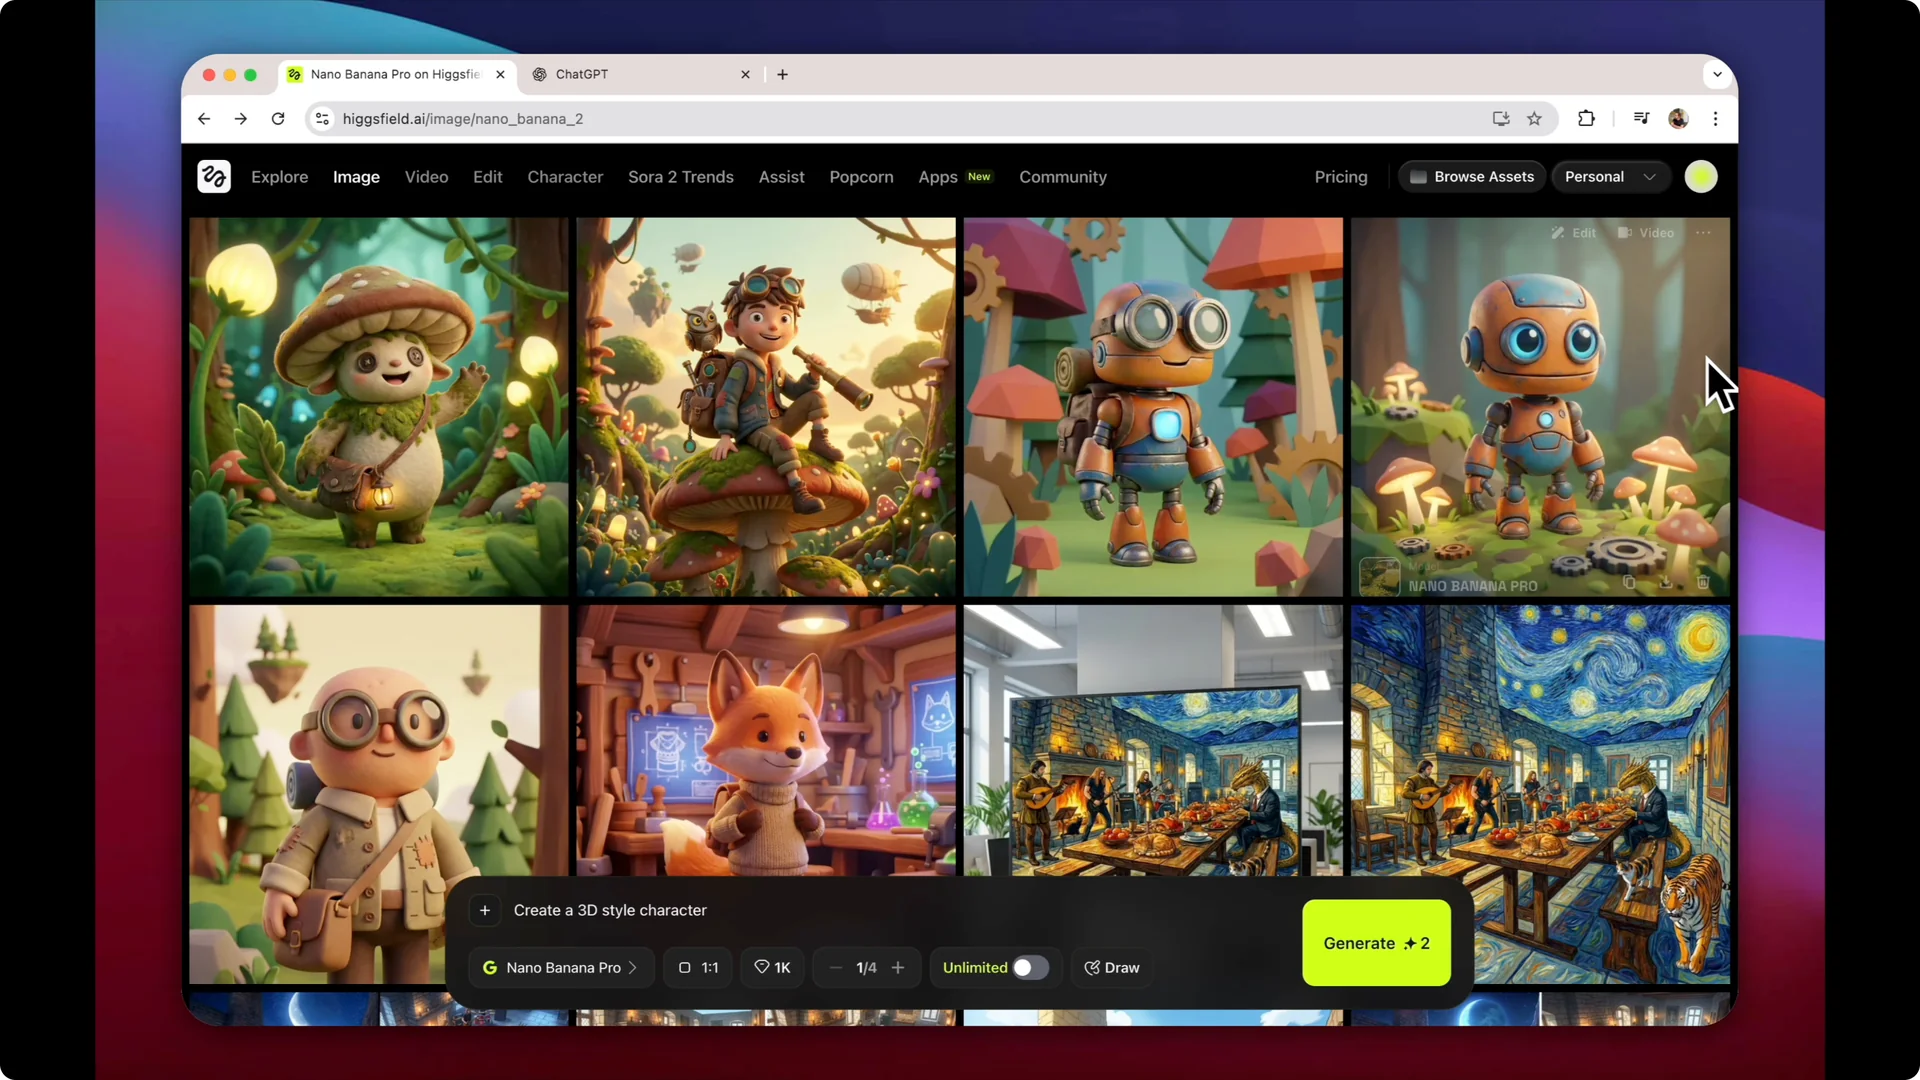Open the aspect ratio 1:1 selector
The image size is (1920, 1080).
(x=697, y=967)
